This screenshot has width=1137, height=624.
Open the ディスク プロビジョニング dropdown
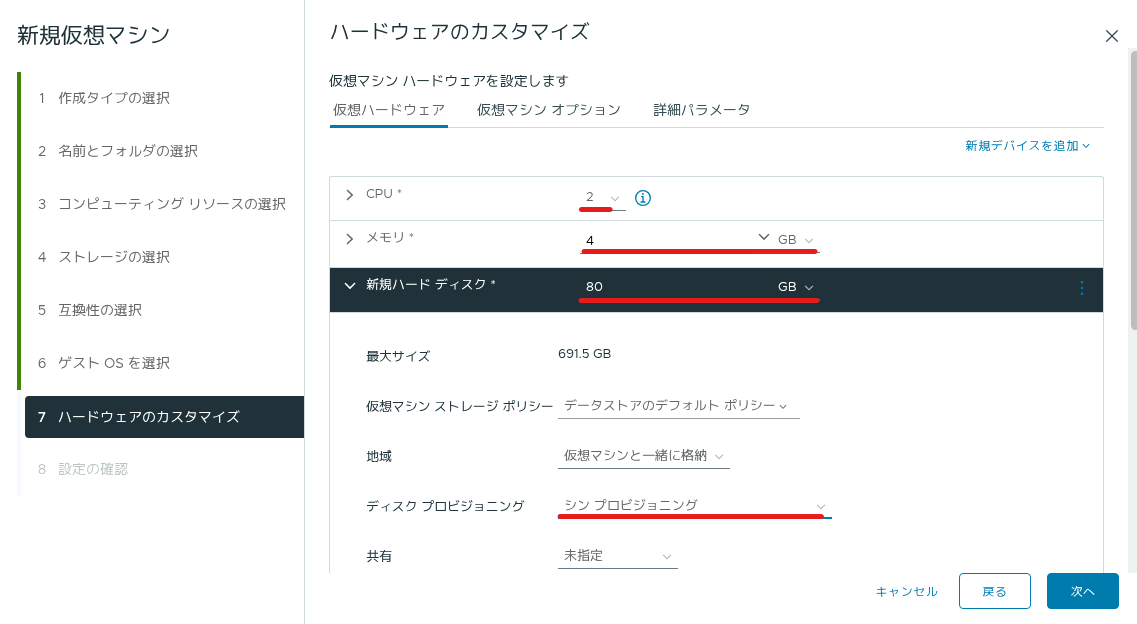point(694,506)
